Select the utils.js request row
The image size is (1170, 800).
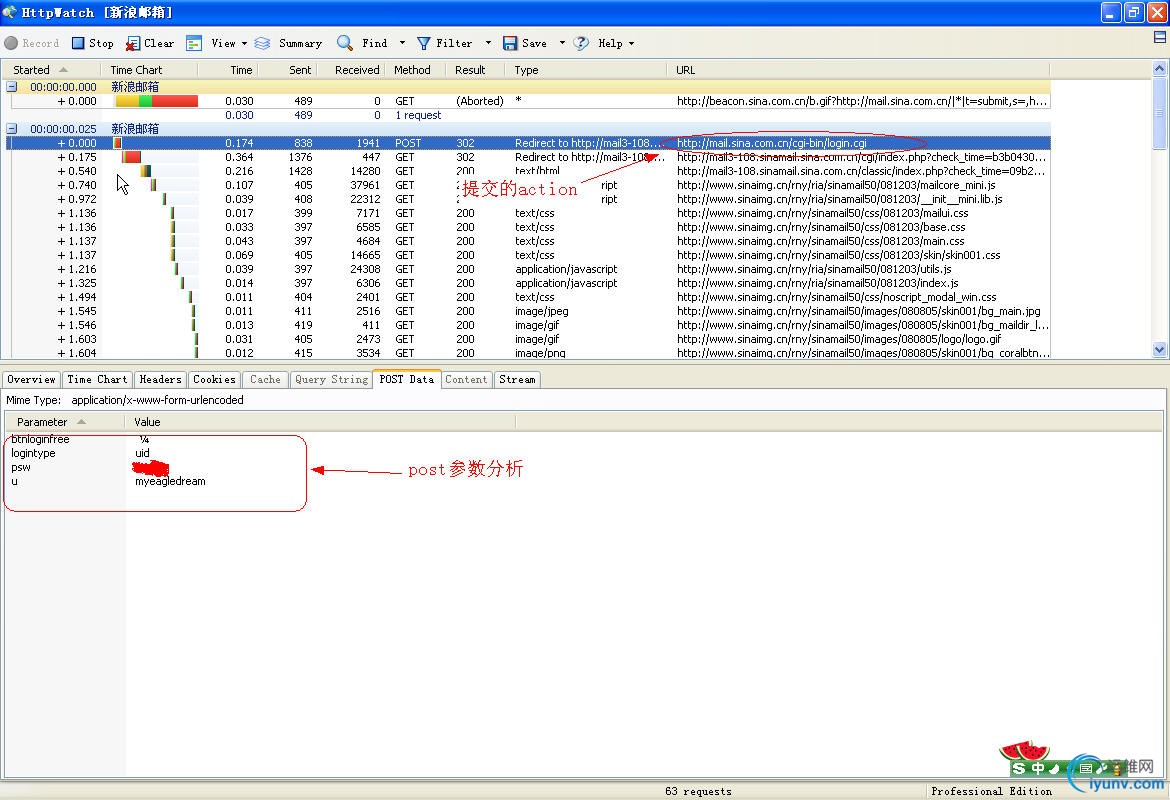(x=528, y=269)
